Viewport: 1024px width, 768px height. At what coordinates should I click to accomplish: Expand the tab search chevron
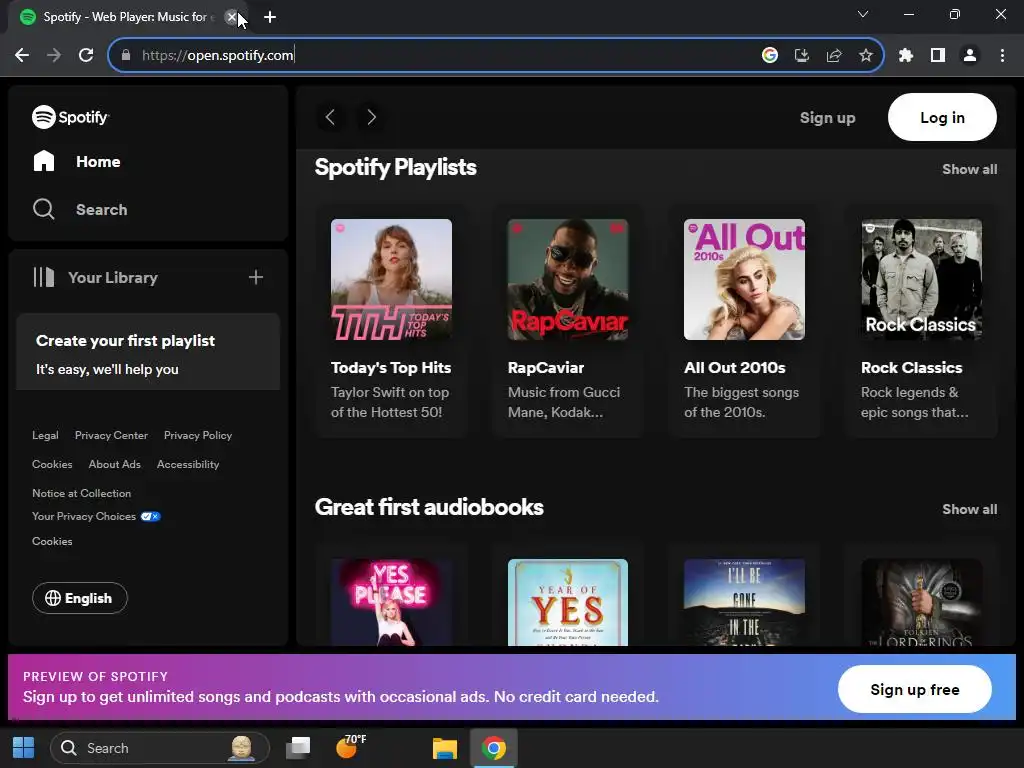tap(863, 14)
